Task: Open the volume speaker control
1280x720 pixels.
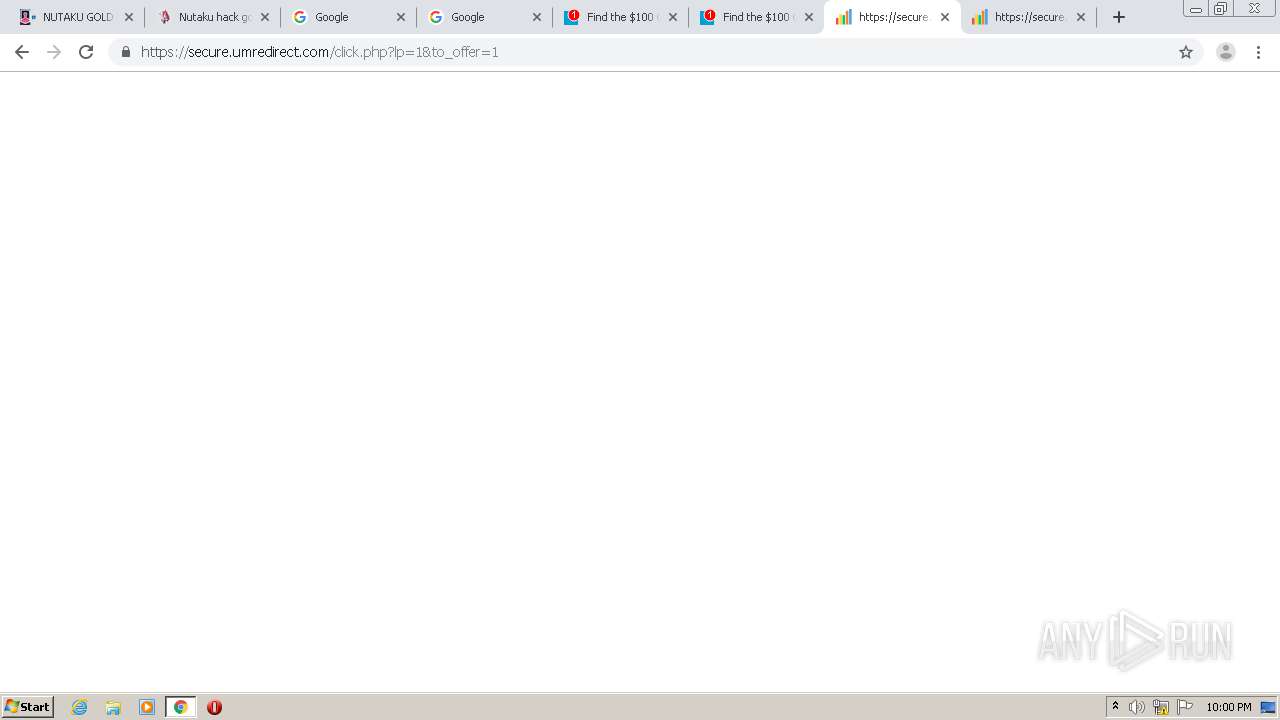Action: [1137, 707]
